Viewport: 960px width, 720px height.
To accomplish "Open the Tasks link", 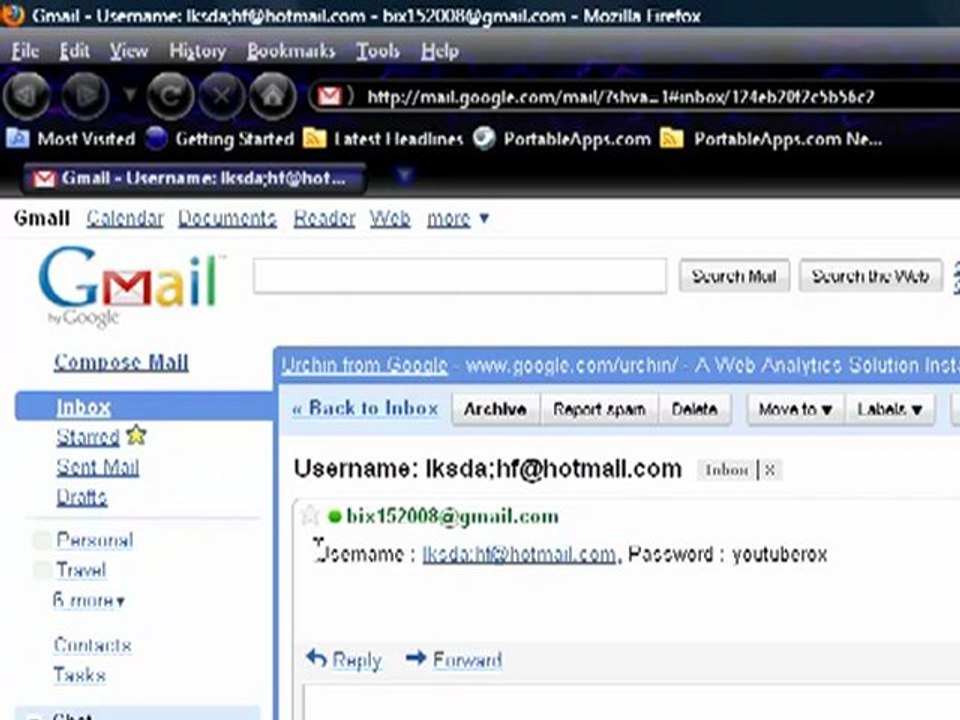I will tap(80, 675).
